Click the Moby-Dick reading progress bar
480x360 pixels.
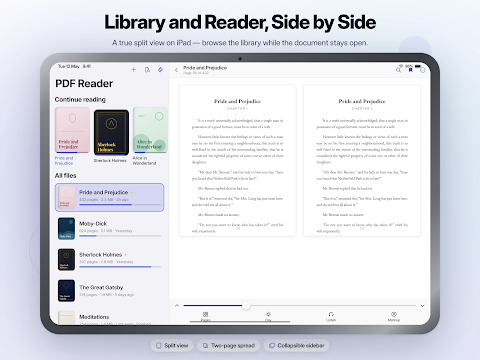(120, 236)
